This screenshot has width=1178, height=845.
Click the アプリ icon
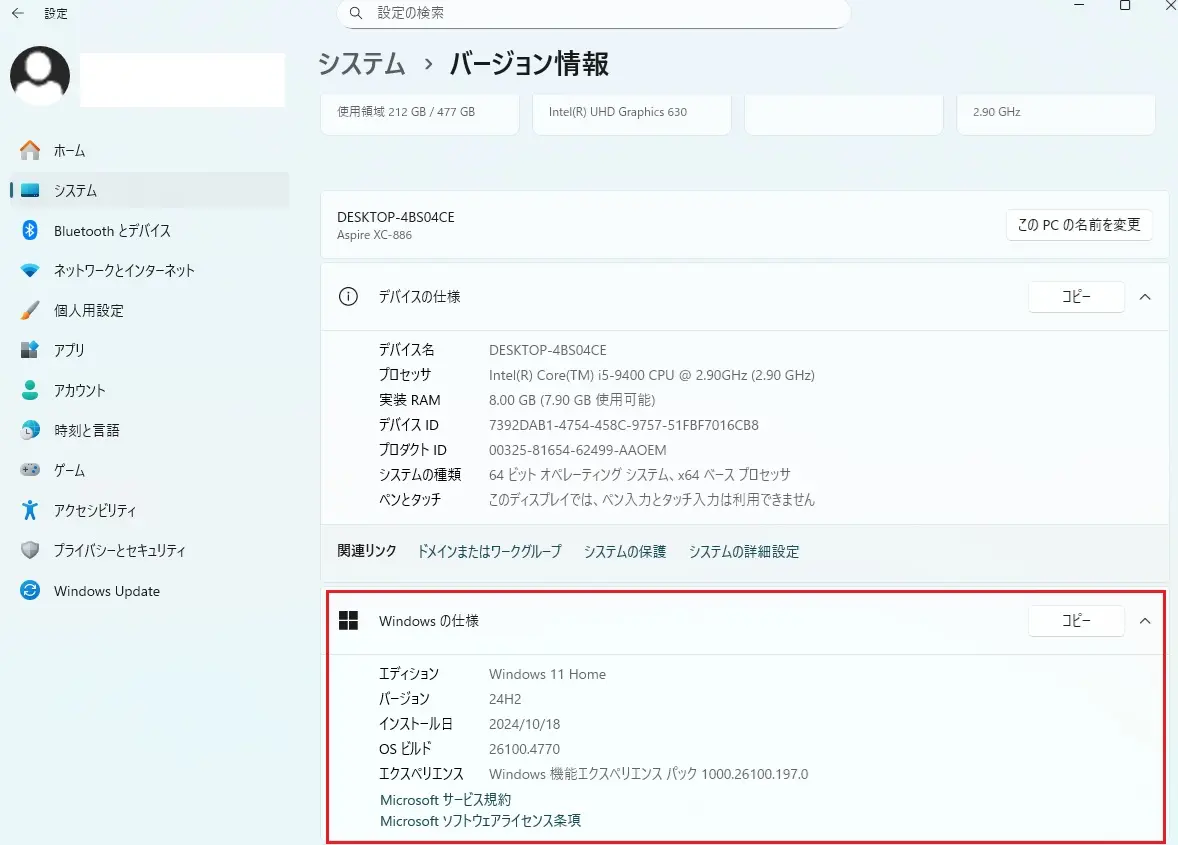pos(30,349)
